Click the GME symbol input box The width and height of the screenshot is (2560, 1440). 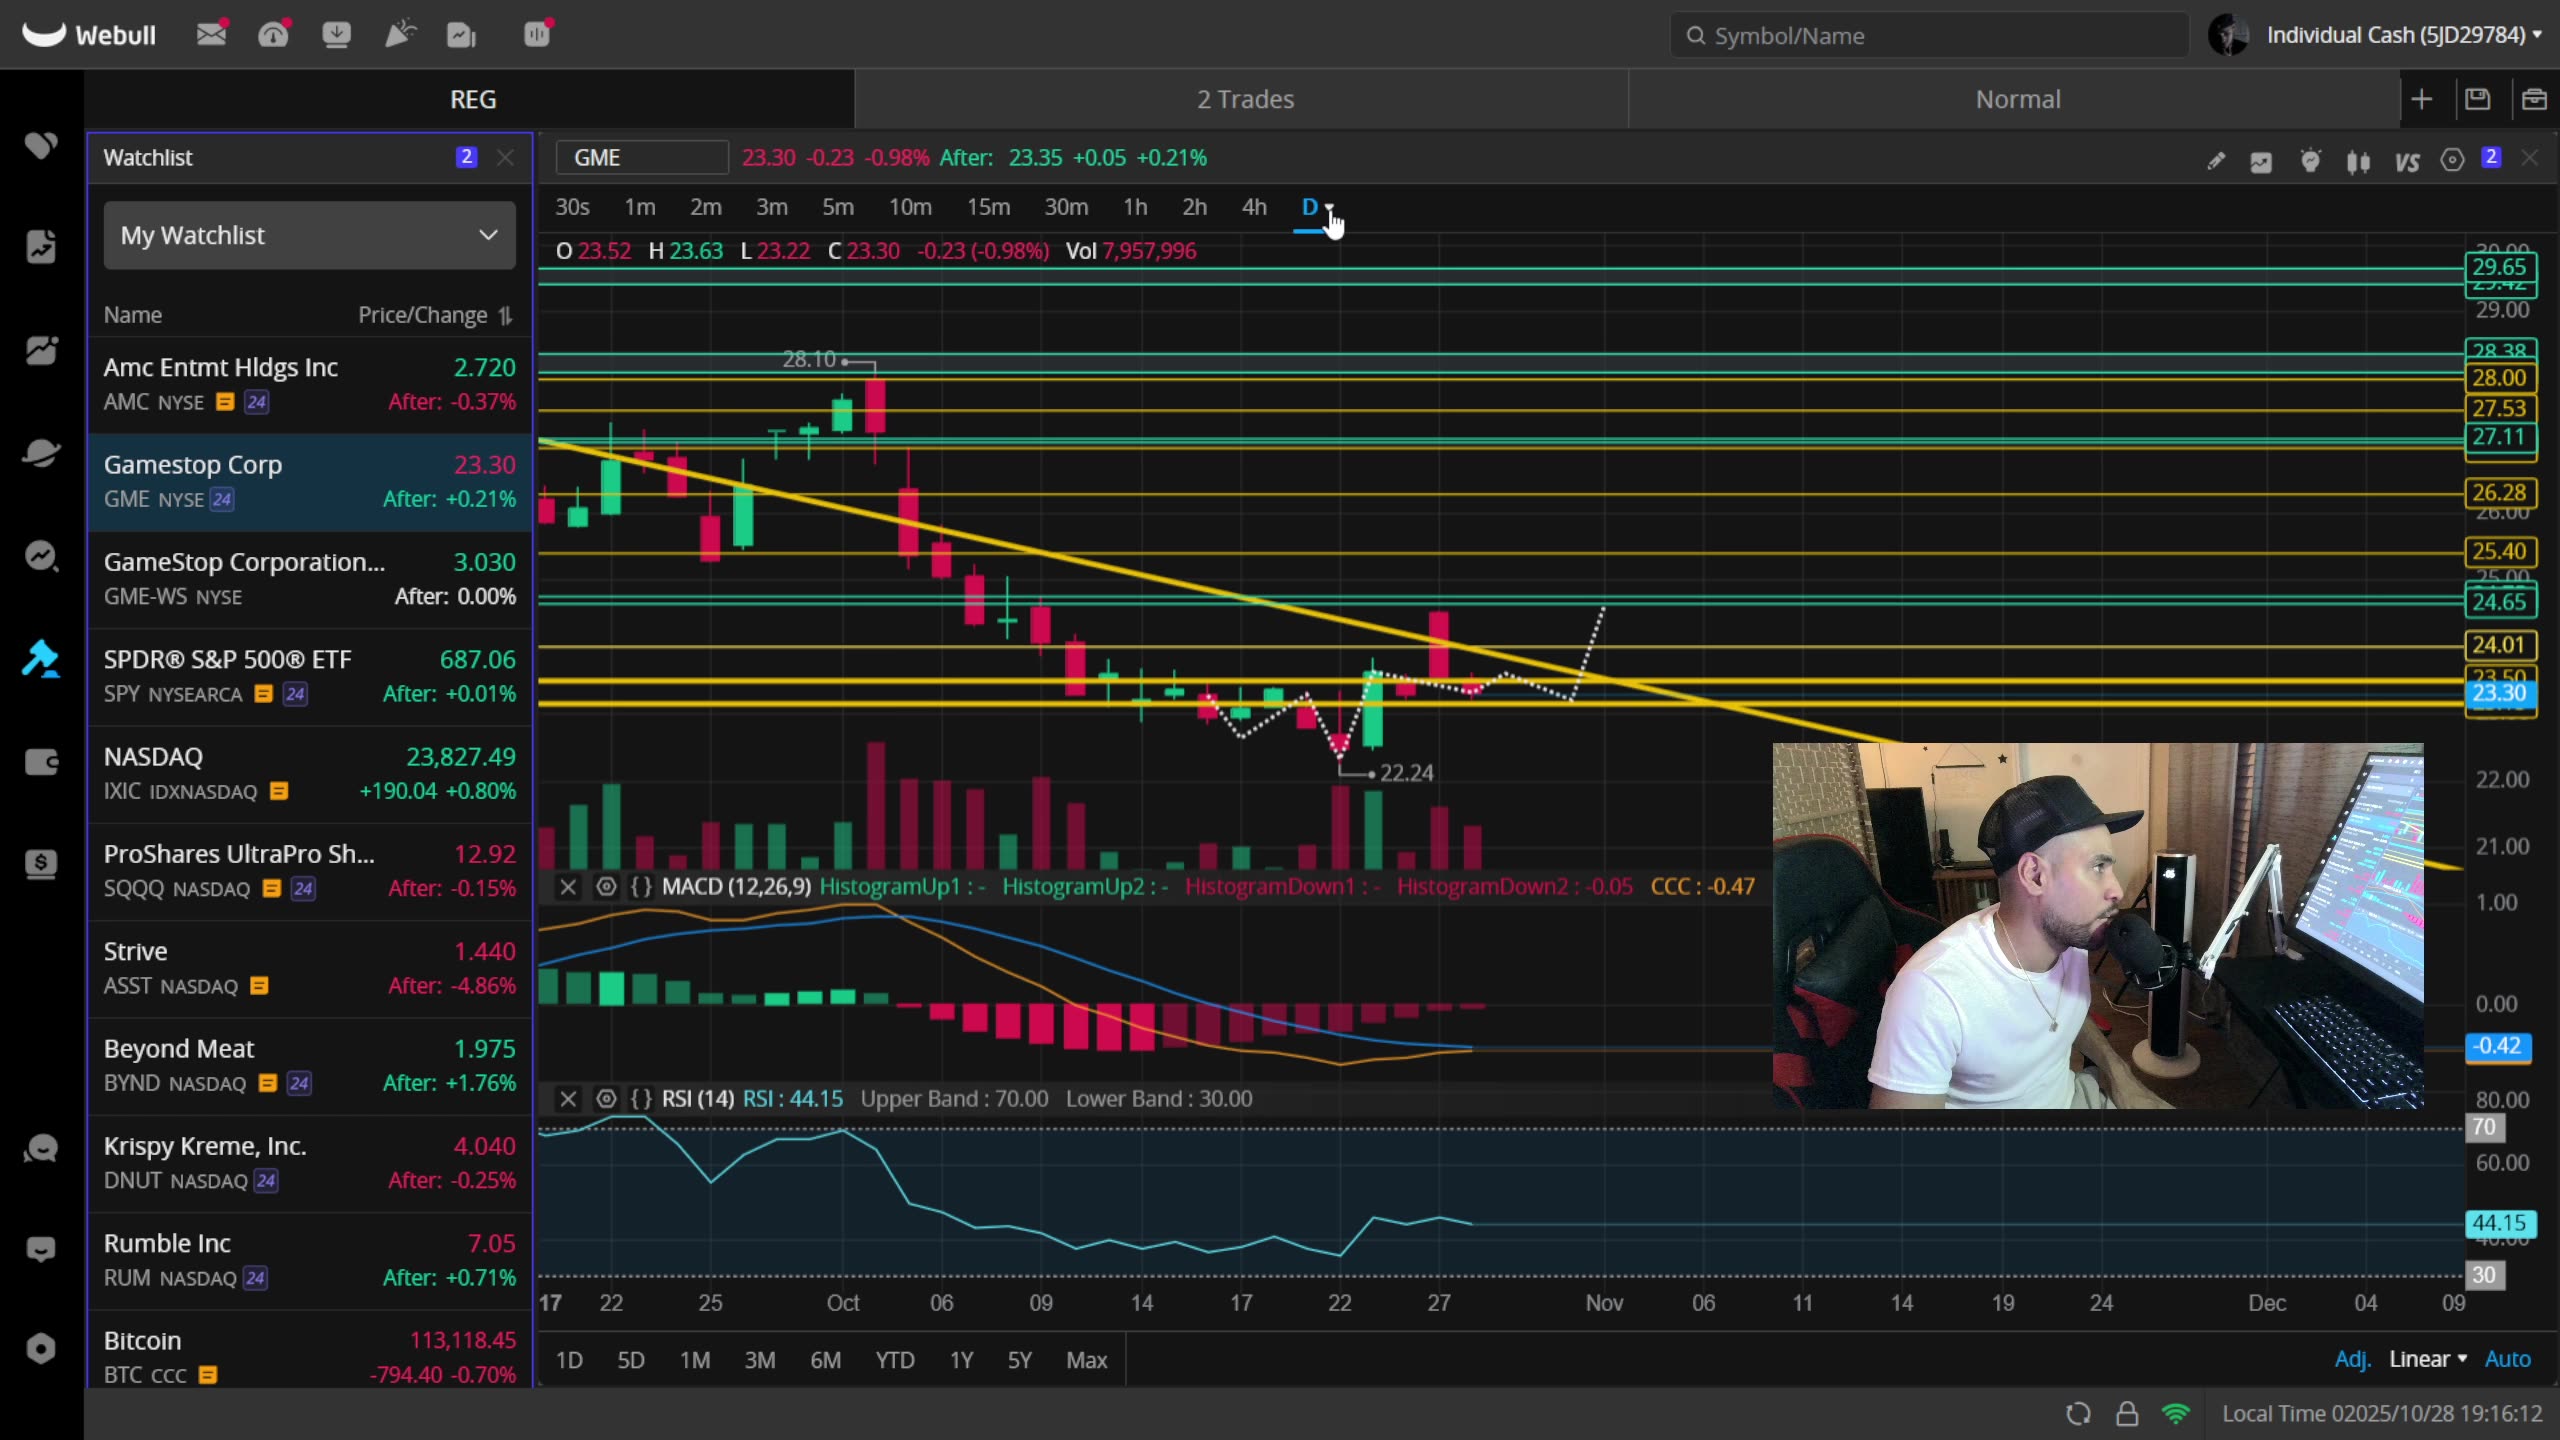click(642, 158)
